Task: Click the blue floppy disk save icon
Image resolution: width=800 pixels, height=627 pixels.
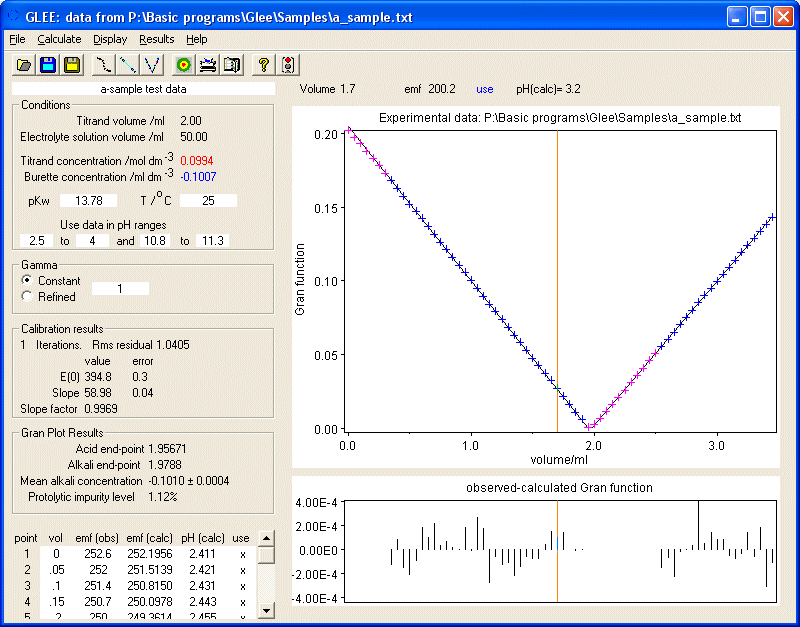Action: tap(47, 65)
